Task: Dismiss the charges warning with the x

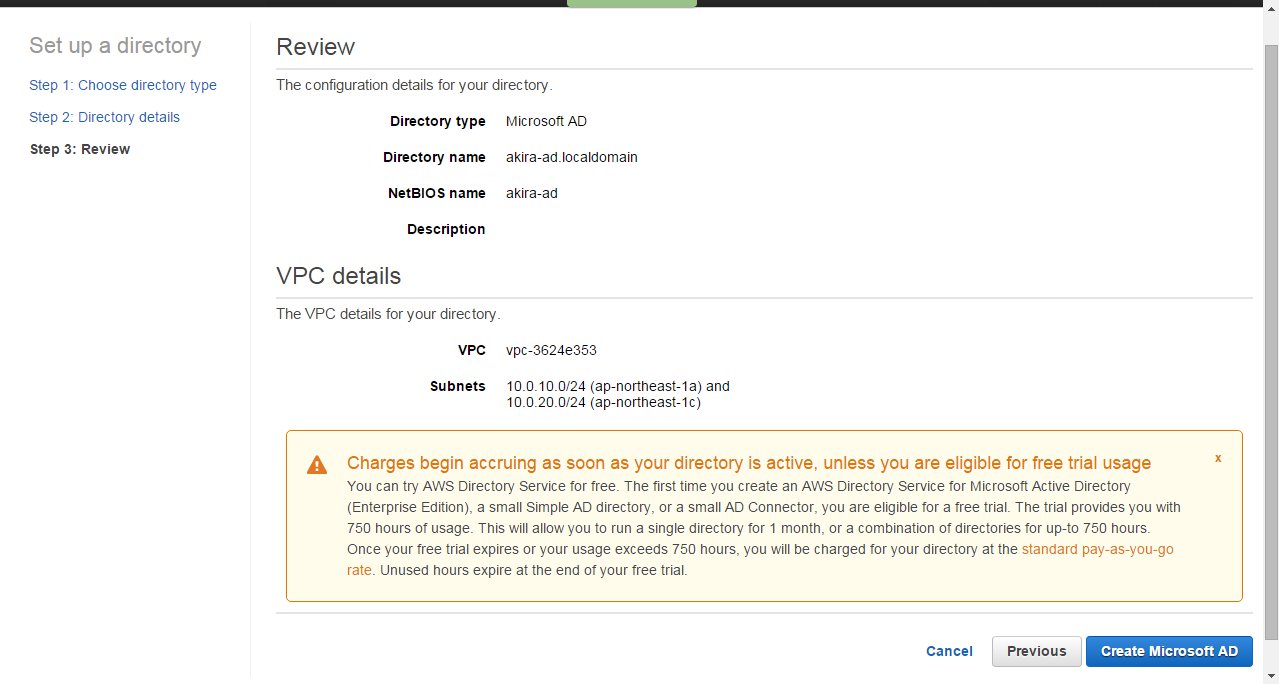Action: [1218, 458]
